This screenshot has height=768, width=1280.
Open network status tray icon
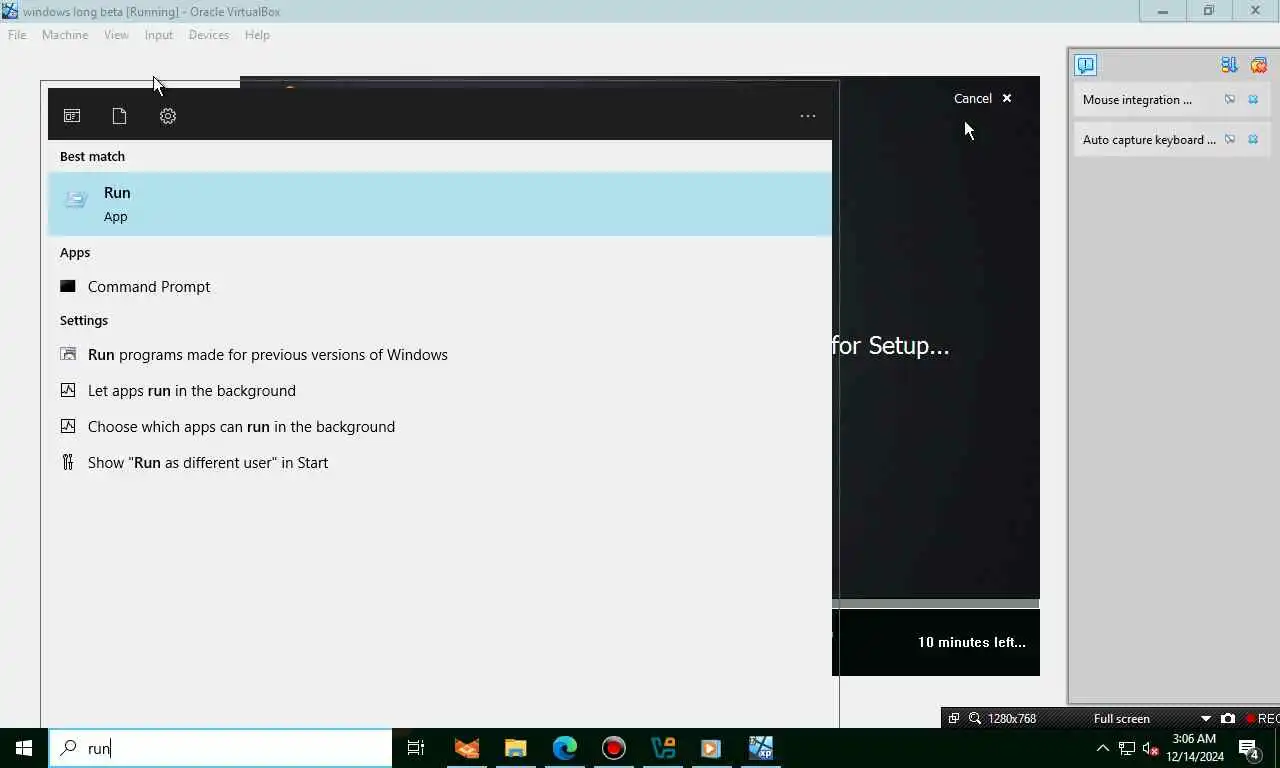tap(1127, 748)
